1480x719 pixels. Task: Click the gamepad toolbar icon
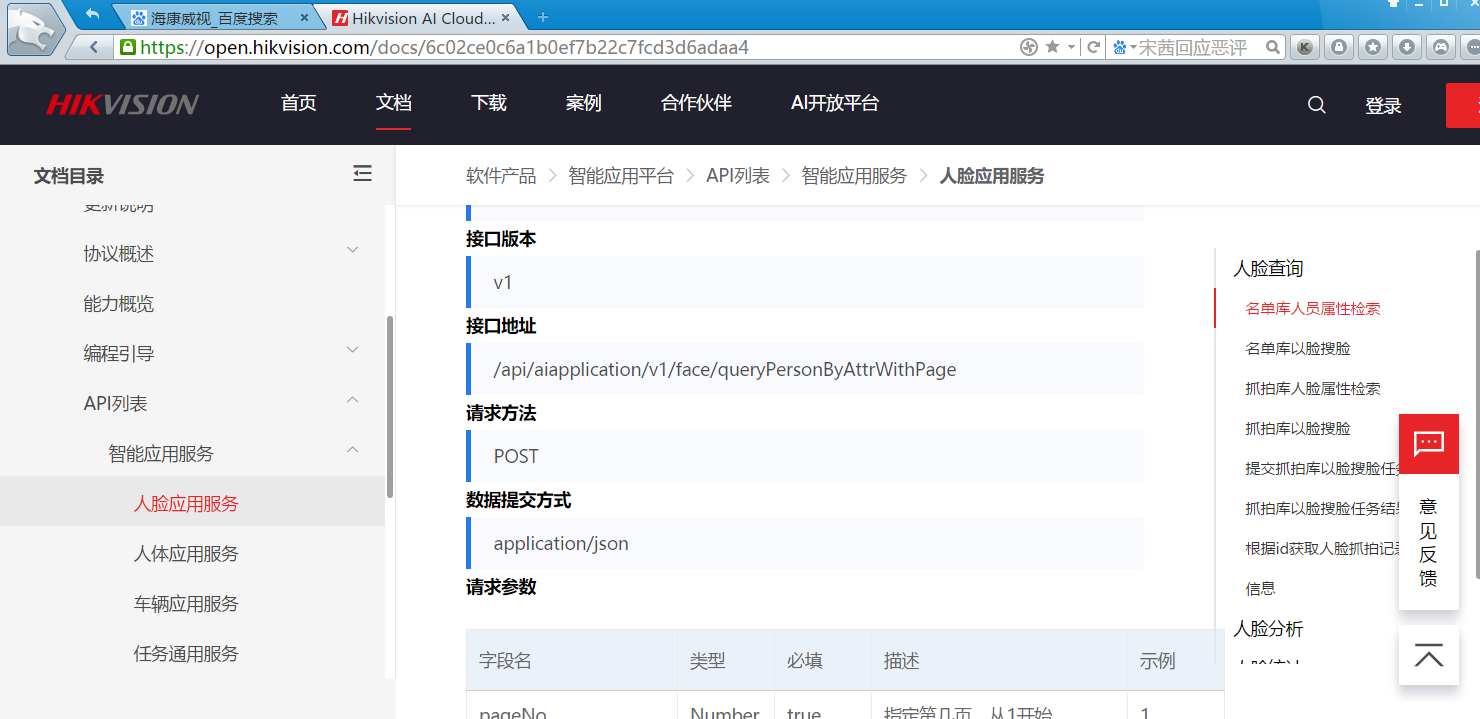pos(1441,46)
